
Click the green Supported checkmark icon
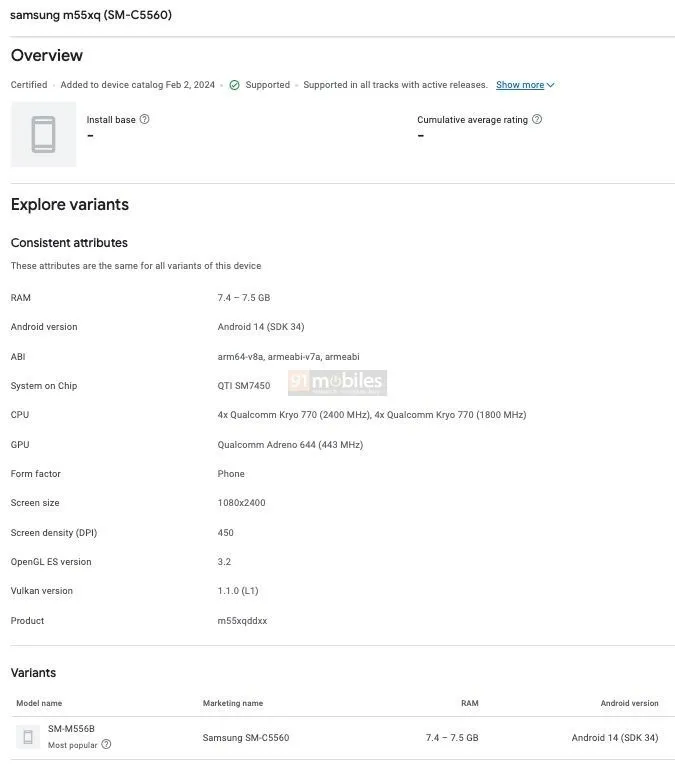234,85
